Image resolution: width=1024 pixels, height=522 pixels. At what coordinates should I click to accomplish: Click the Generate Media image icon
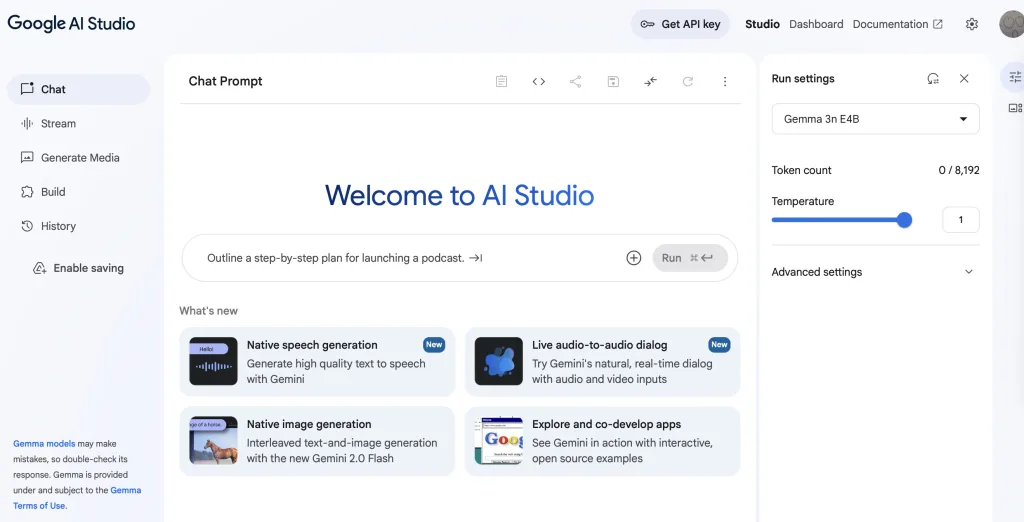[x=27, y=157]
